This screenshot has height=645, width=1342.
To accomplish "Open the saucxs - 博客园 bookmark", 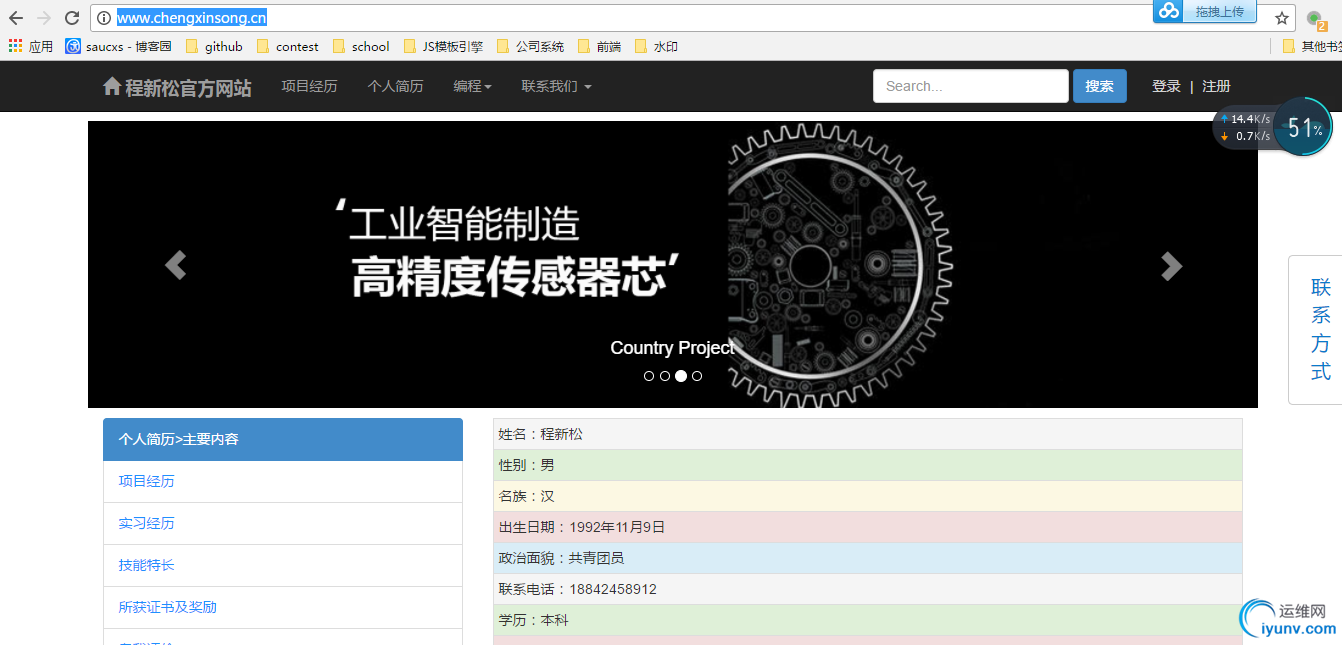I will (x=119, y=46).
